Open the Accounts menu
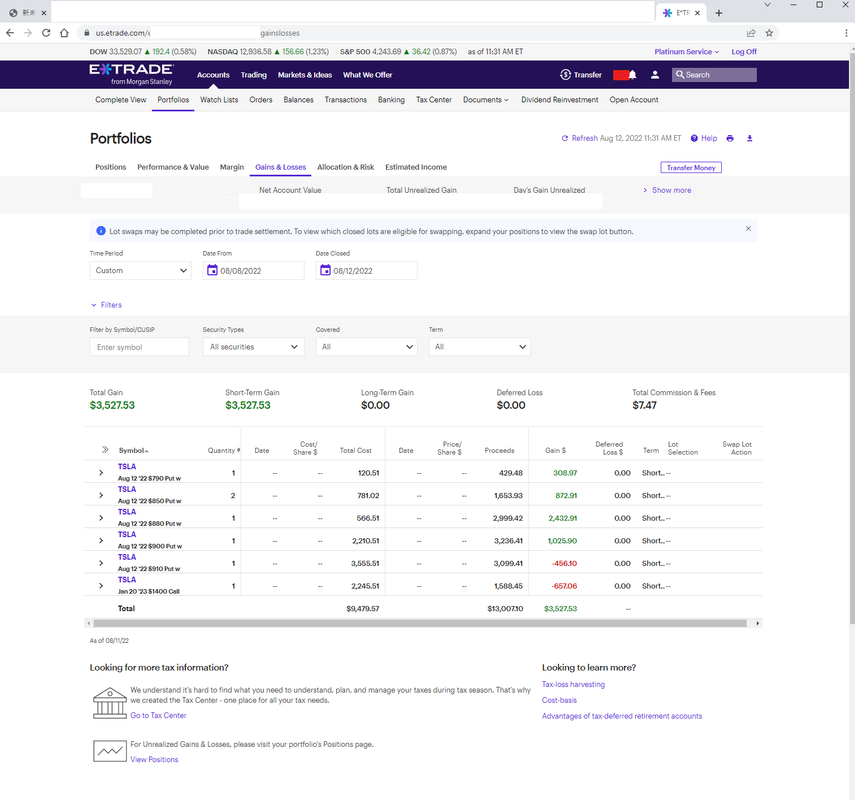855x800 pixels. pyautogui.click(x=213, y=75)
